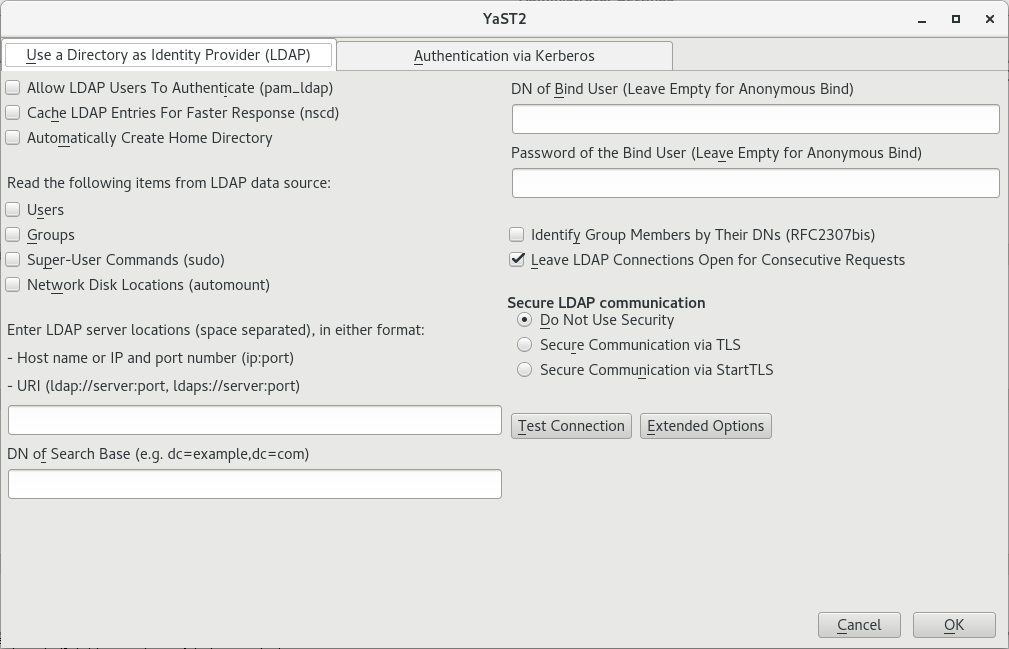Enable Allow LDAP Users To Authenticate
This screenshot has width=1009, height=649.
point(13,88)
